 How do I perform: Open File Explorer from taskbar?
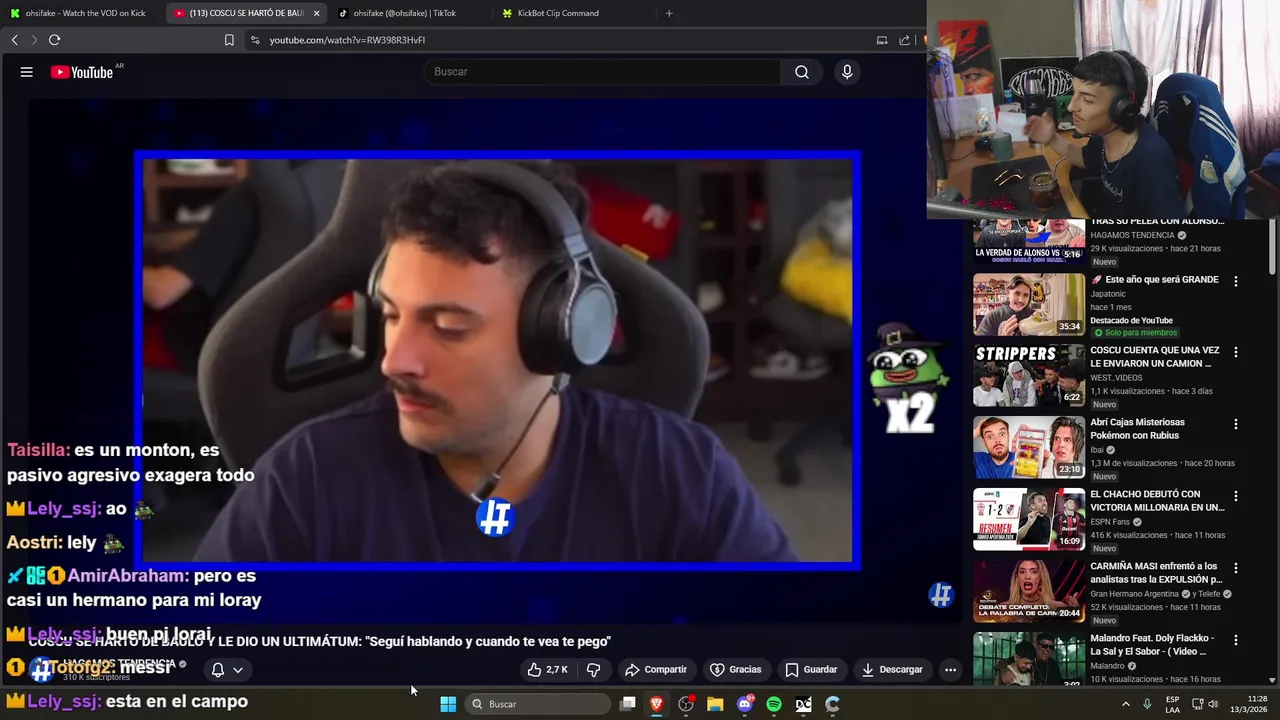tap(715, 704)
